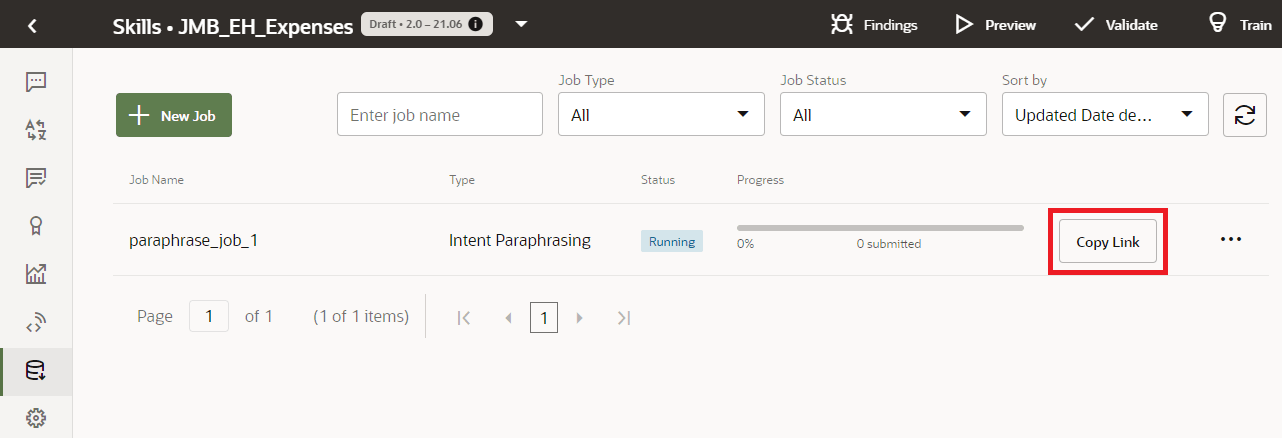The width and height of the screenshot is (1282, 438).
Task: Open the database jobs icon in sidebar
Action: [36, 371]
